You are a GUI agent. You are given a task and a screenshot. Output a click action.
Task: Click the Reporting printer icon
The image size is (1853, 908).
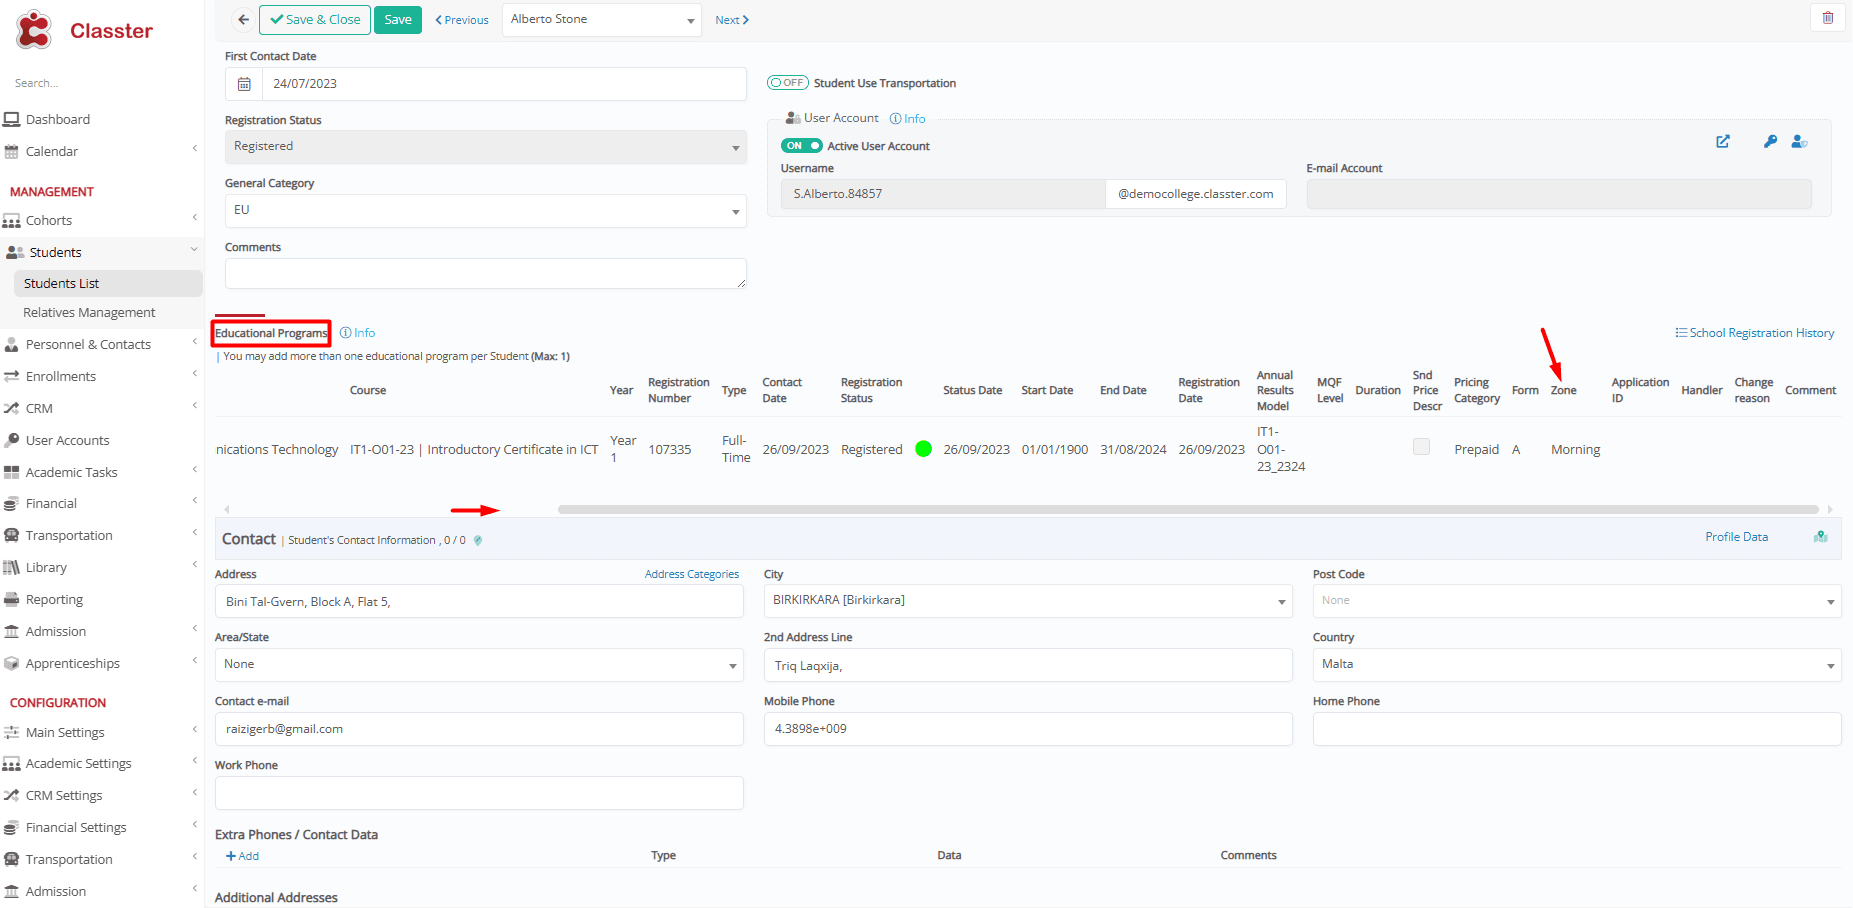tap(12, 600)
